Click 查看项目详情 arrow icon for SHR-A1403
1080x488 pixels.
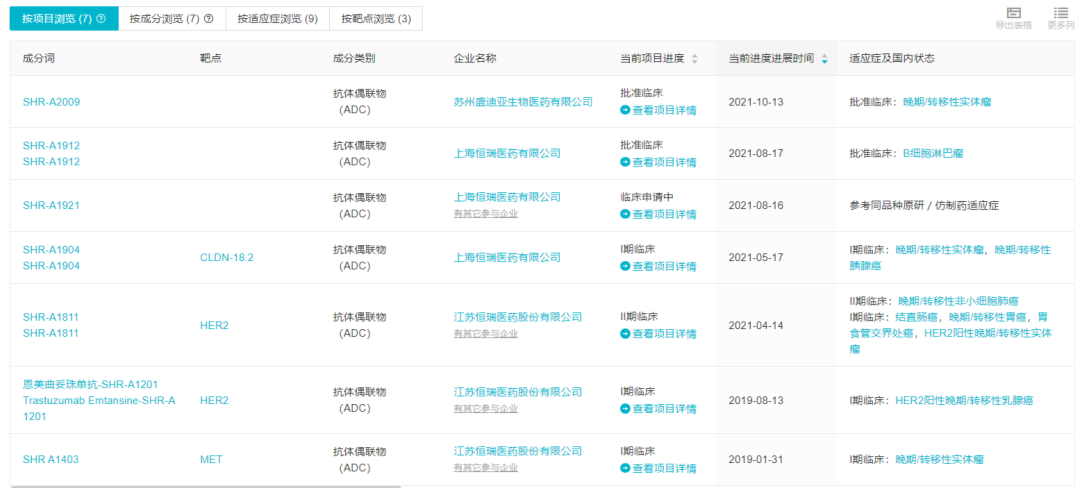click(x=625, y=468)
